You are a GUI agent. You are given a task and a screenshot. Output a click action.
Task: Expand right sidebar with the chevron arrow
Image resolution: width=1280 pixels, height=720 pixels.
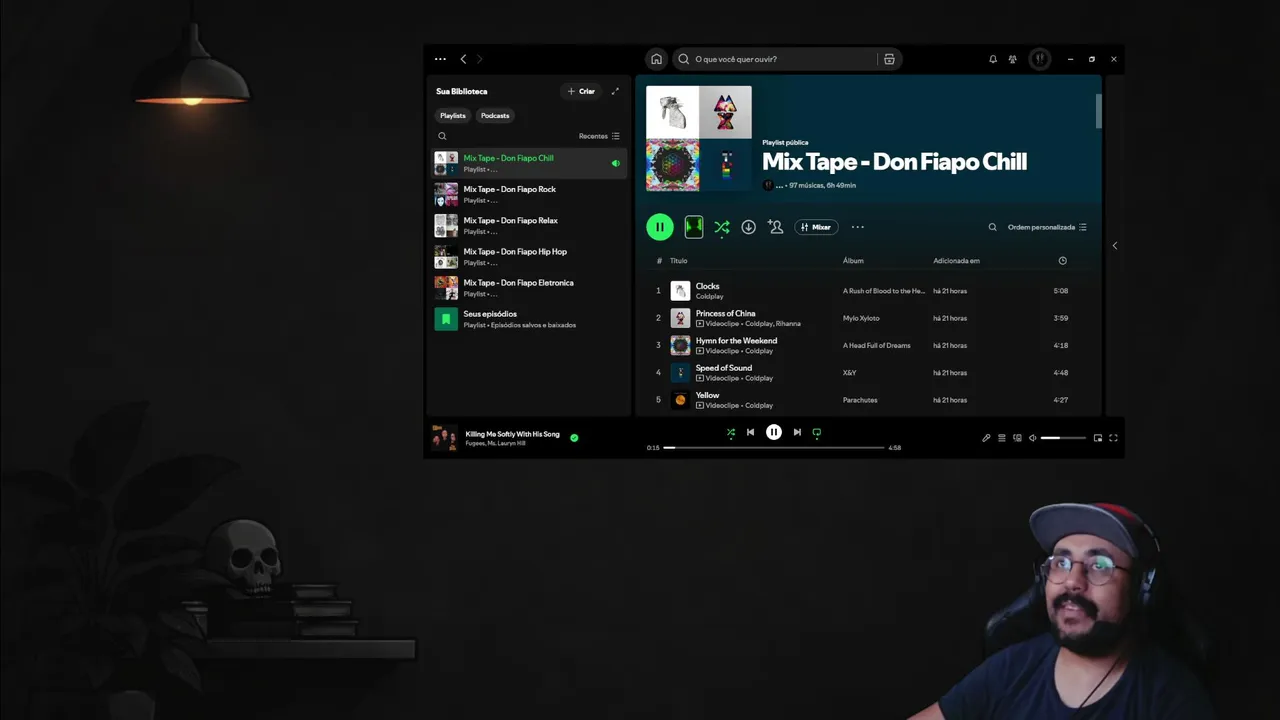1114,245
